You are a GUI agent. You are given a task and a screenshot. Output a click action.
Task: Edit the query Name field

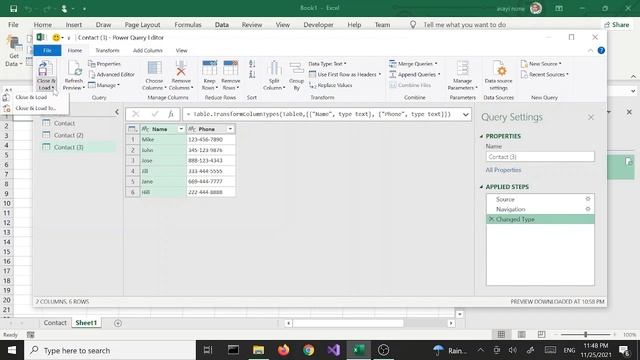click(x=540, y=157)
